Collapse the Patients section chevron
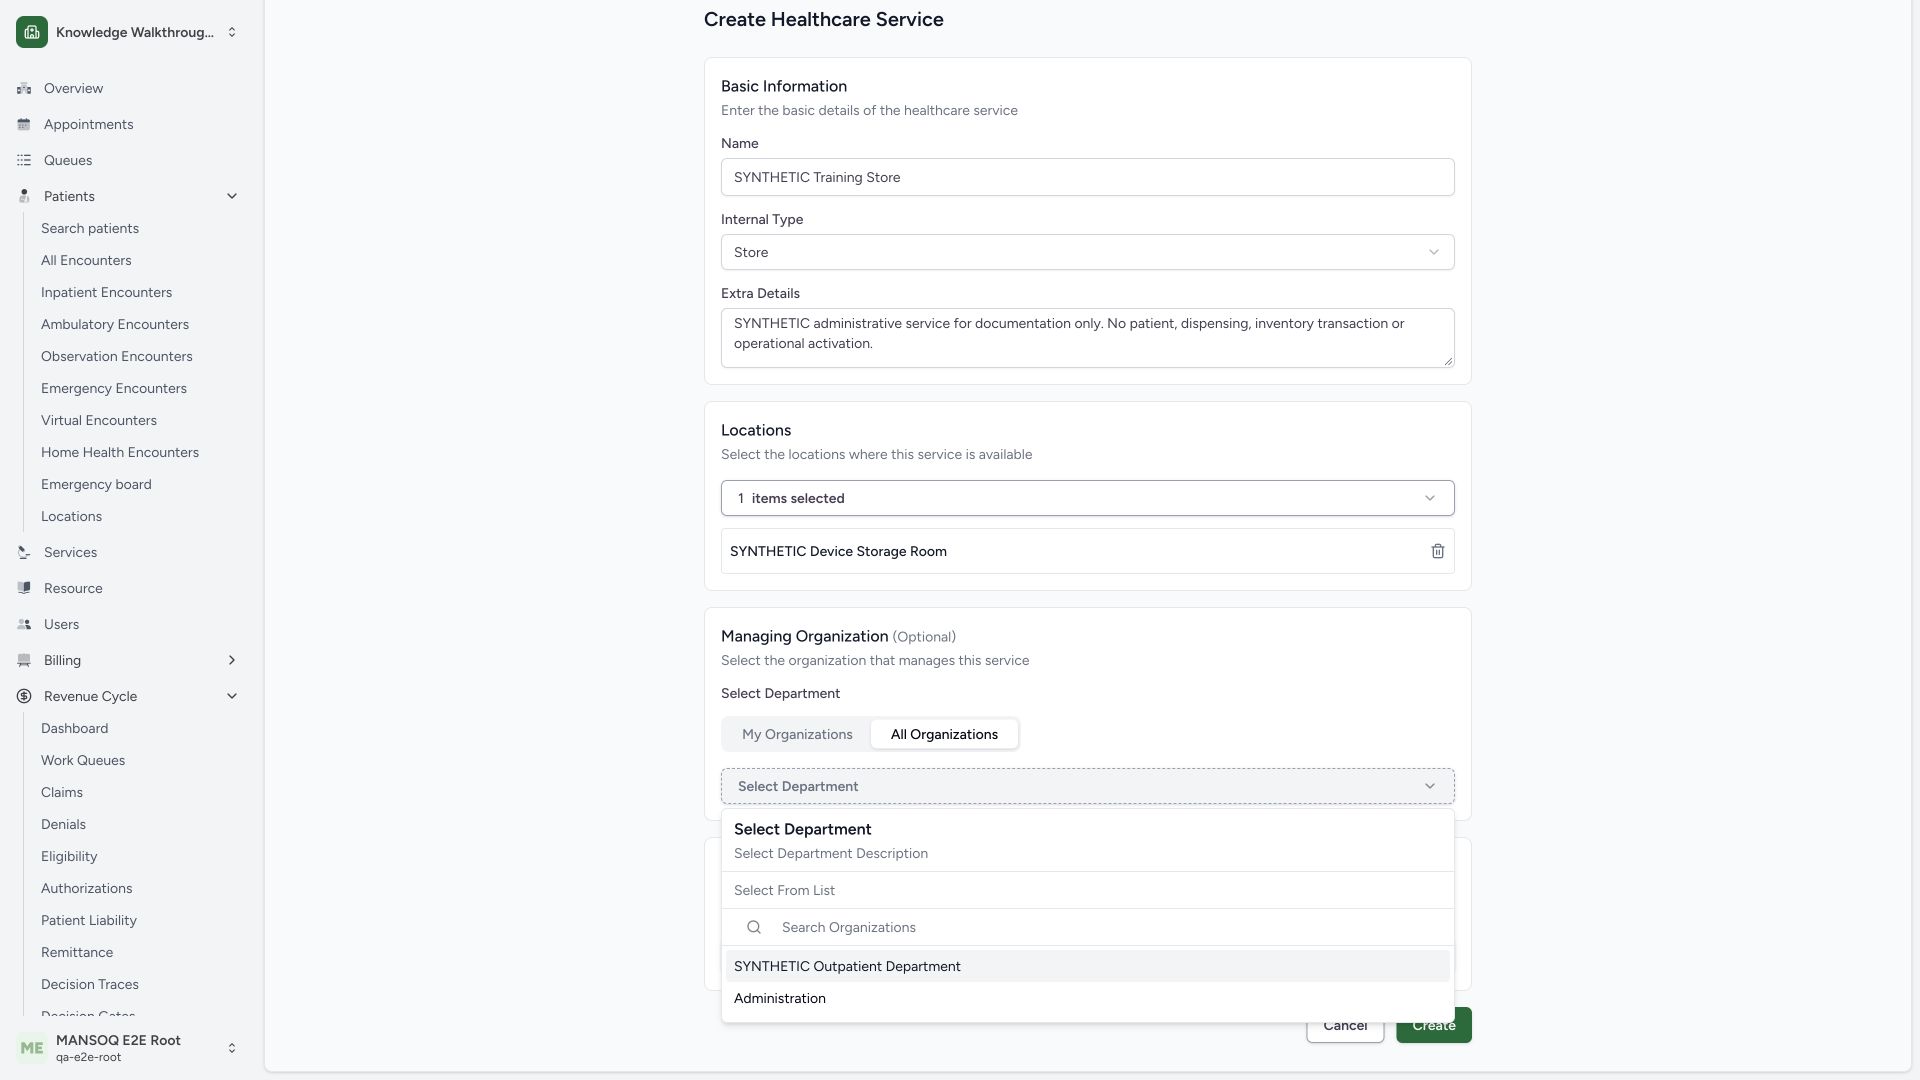The image size is (1920, 1080). point(232,196)
